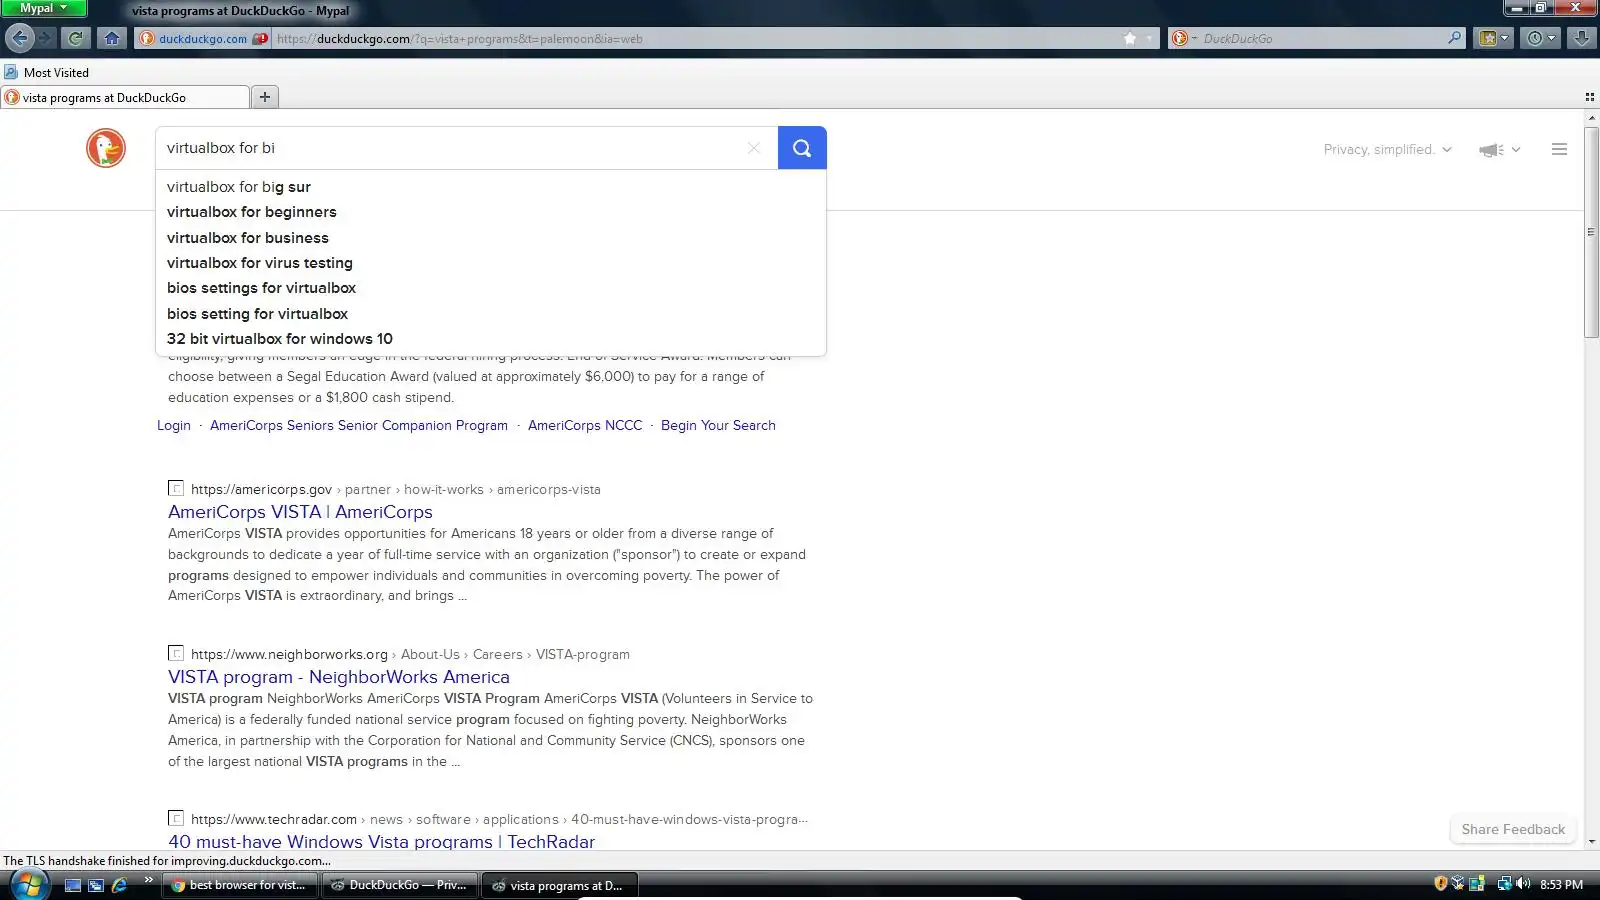1600x900 pixels.
Task: Pick suggestion 'bios settings for virtualbox'
Action: click(x=490, y=288)
